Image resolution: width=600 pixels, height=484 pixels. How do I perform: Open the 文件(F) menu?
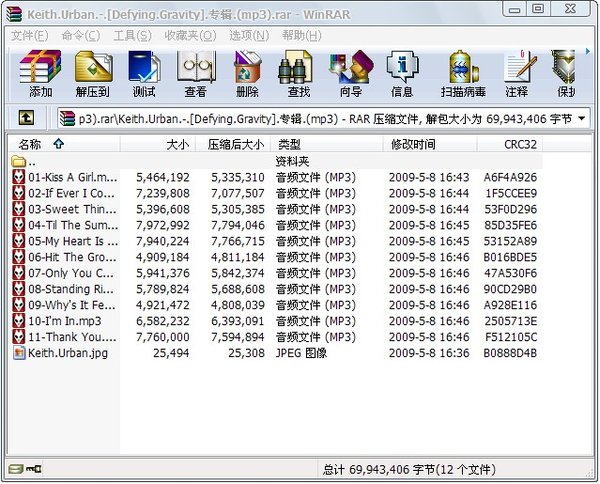(x=29, y=36)
